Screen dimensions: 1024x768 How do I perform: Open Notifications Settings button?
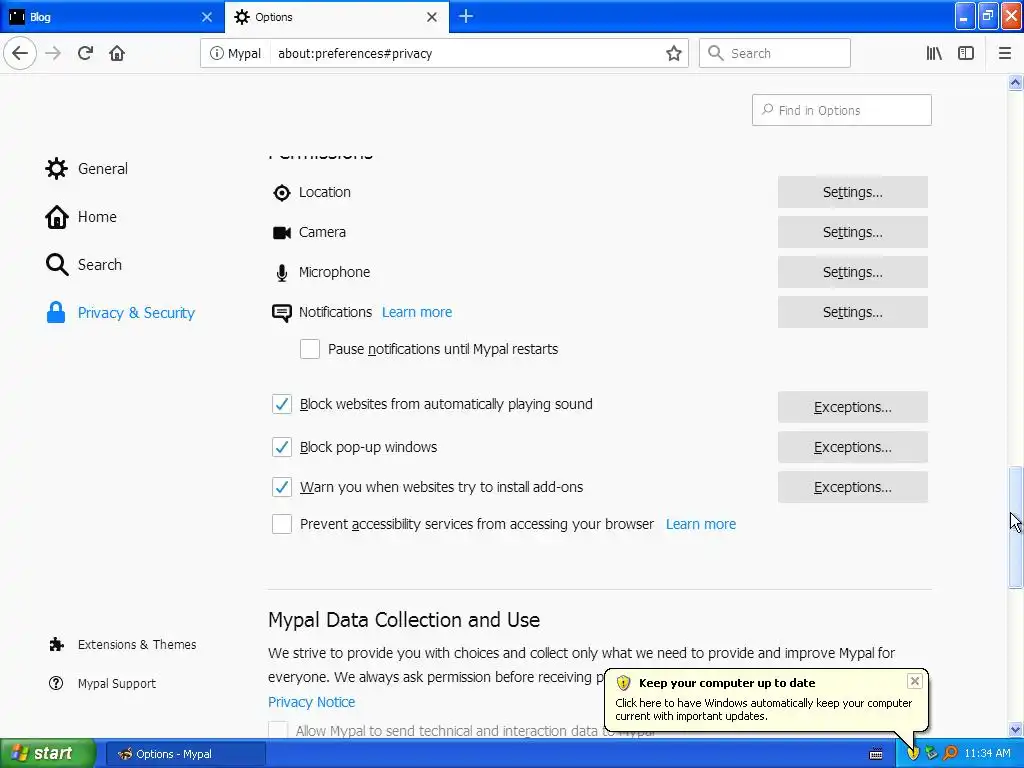(x=852, y=312)
